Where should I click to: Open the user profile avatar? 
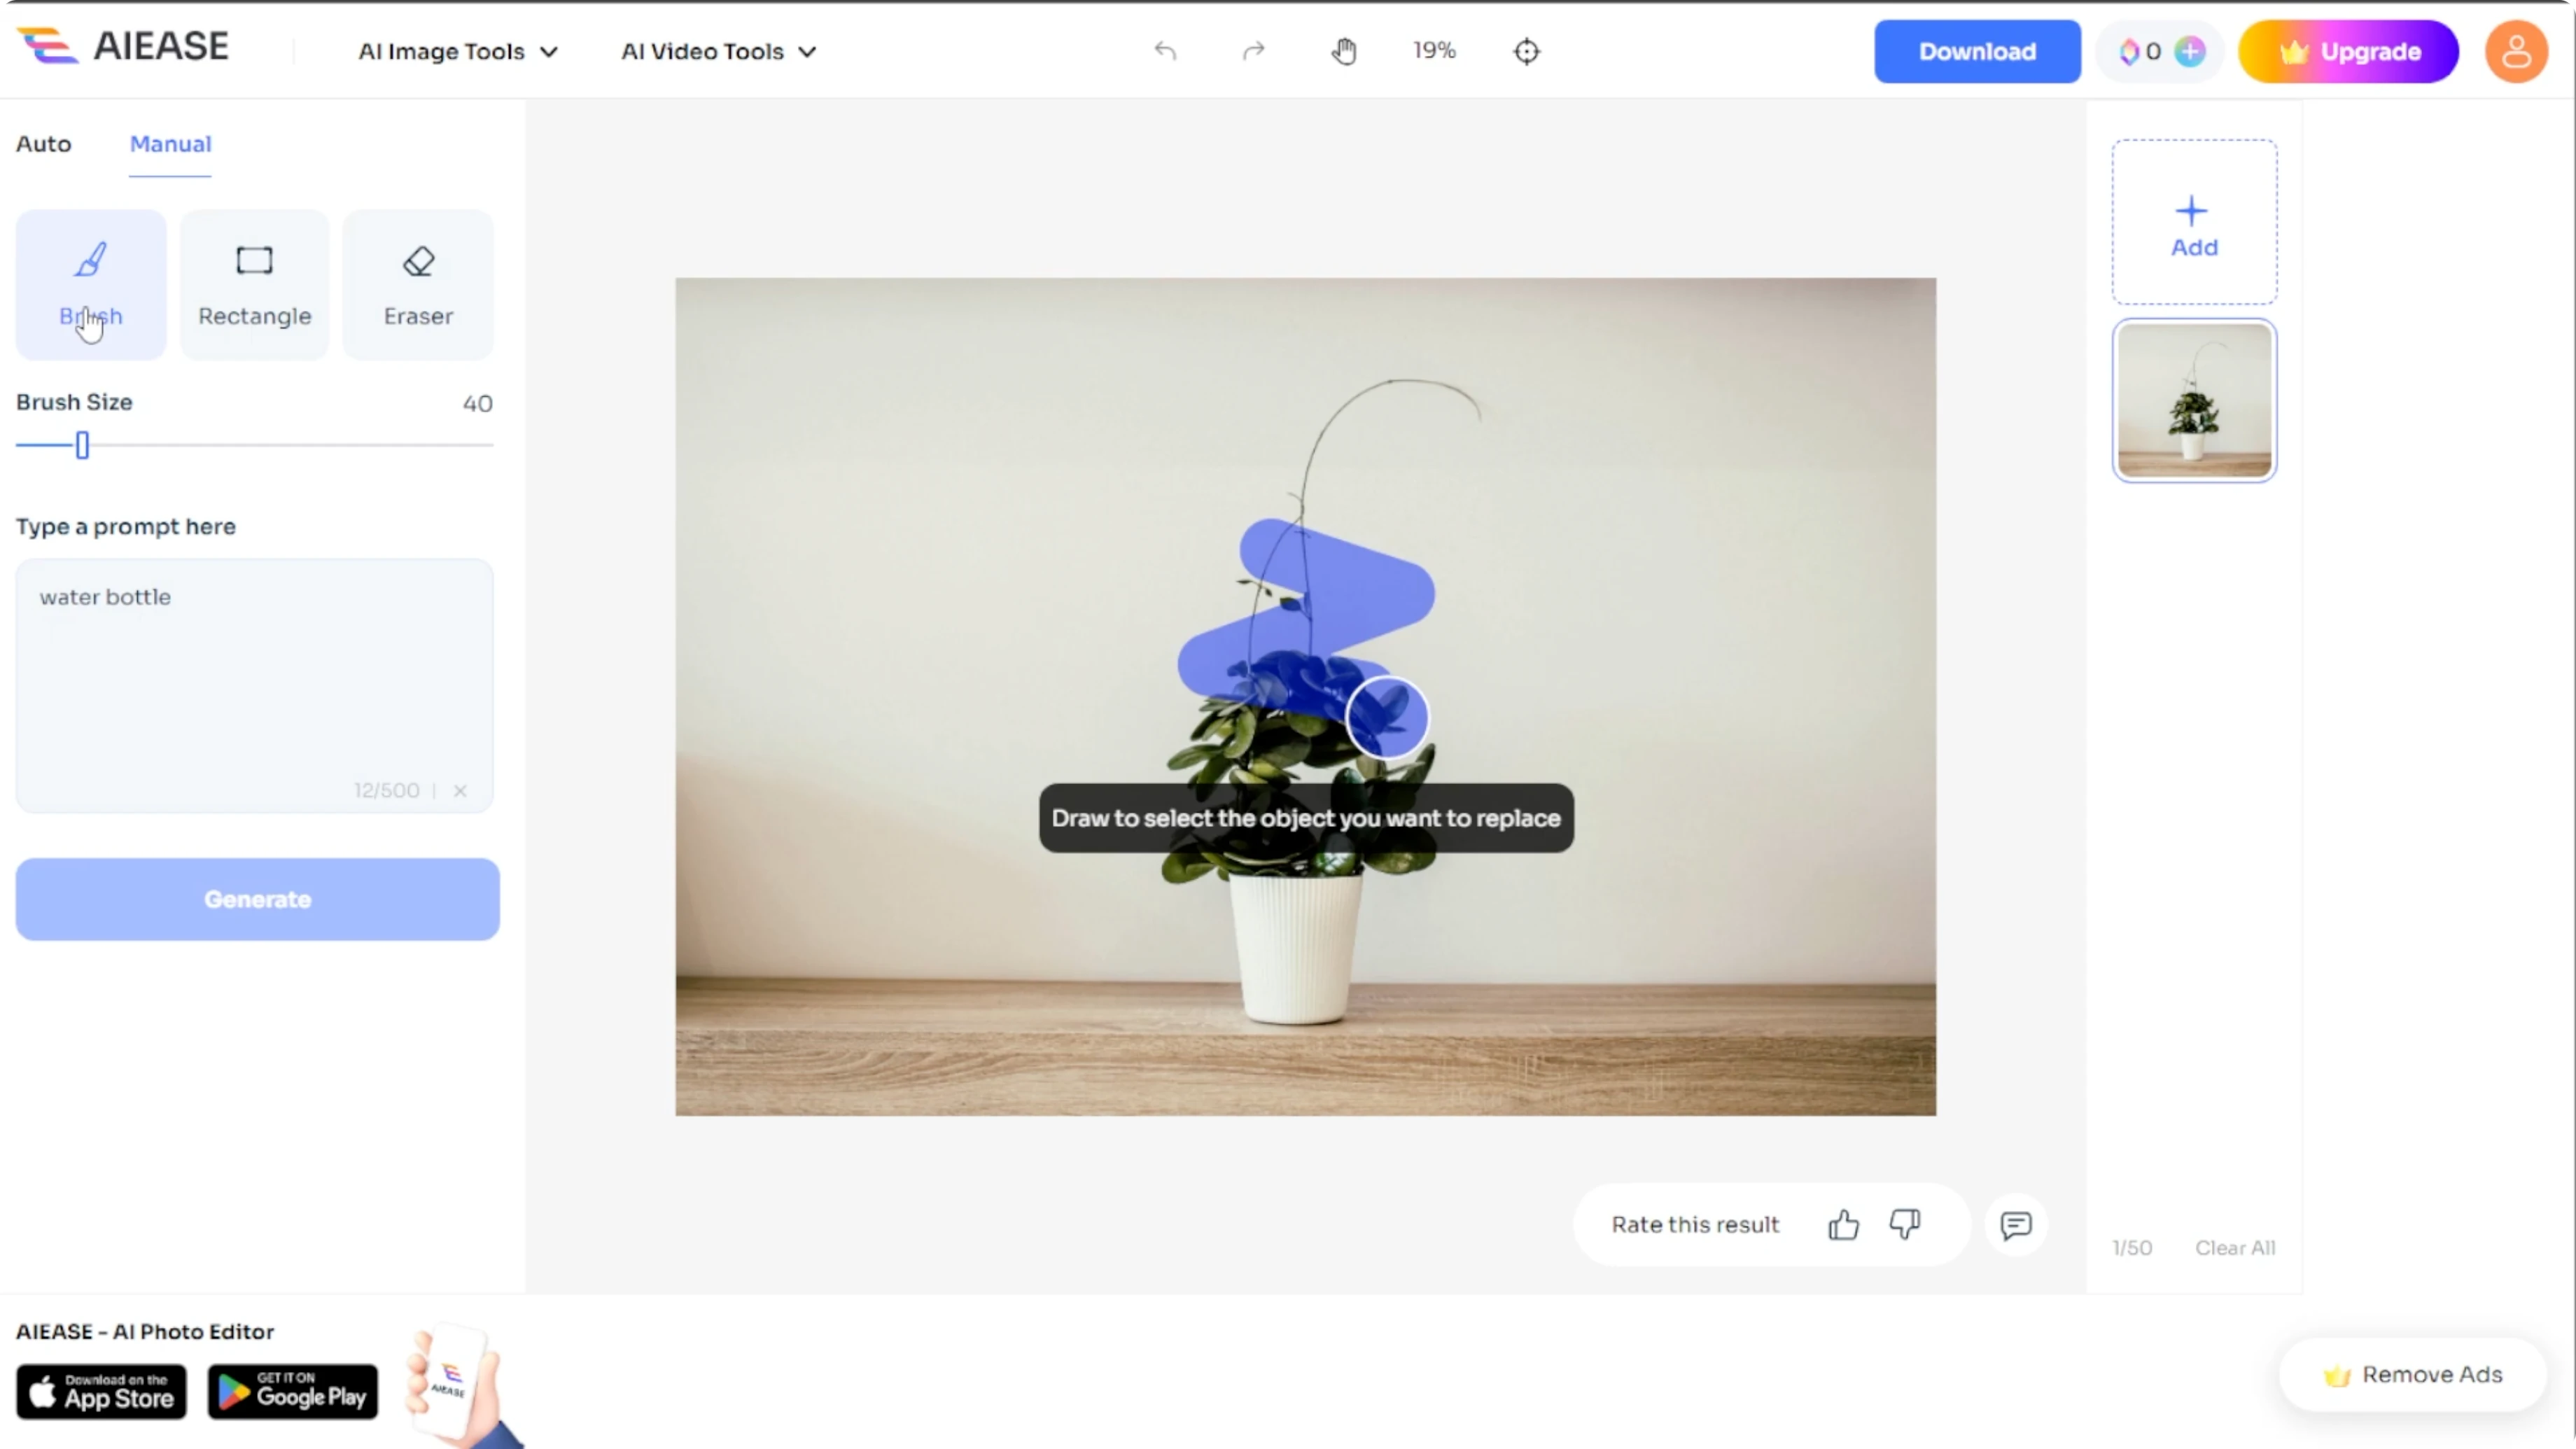[2516, 51]
